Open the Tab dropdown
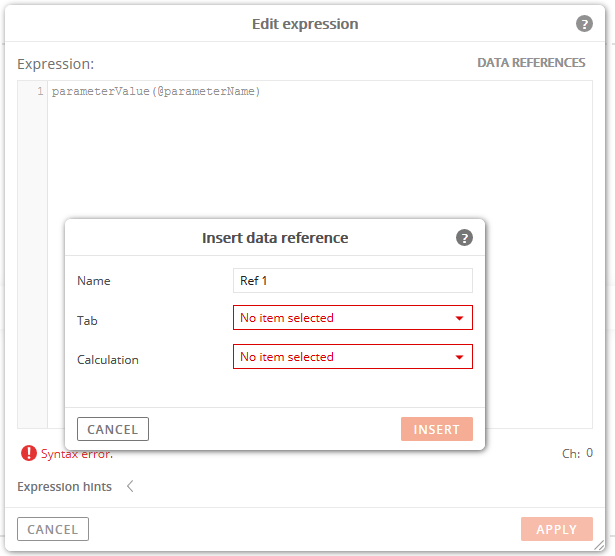 pos(353,318)
